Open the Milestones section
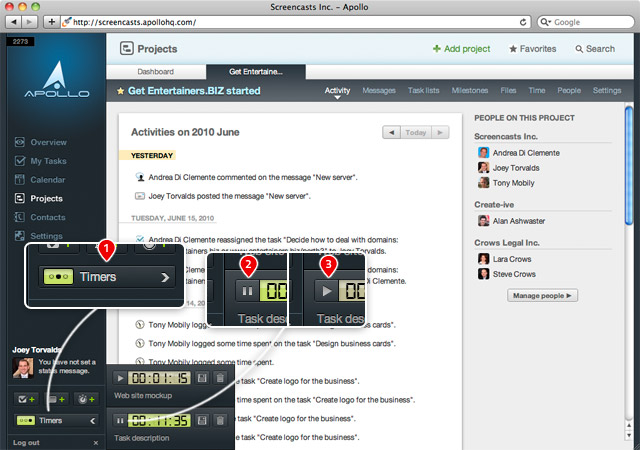This screenshot has height=450, width=640. coord(470,91)
